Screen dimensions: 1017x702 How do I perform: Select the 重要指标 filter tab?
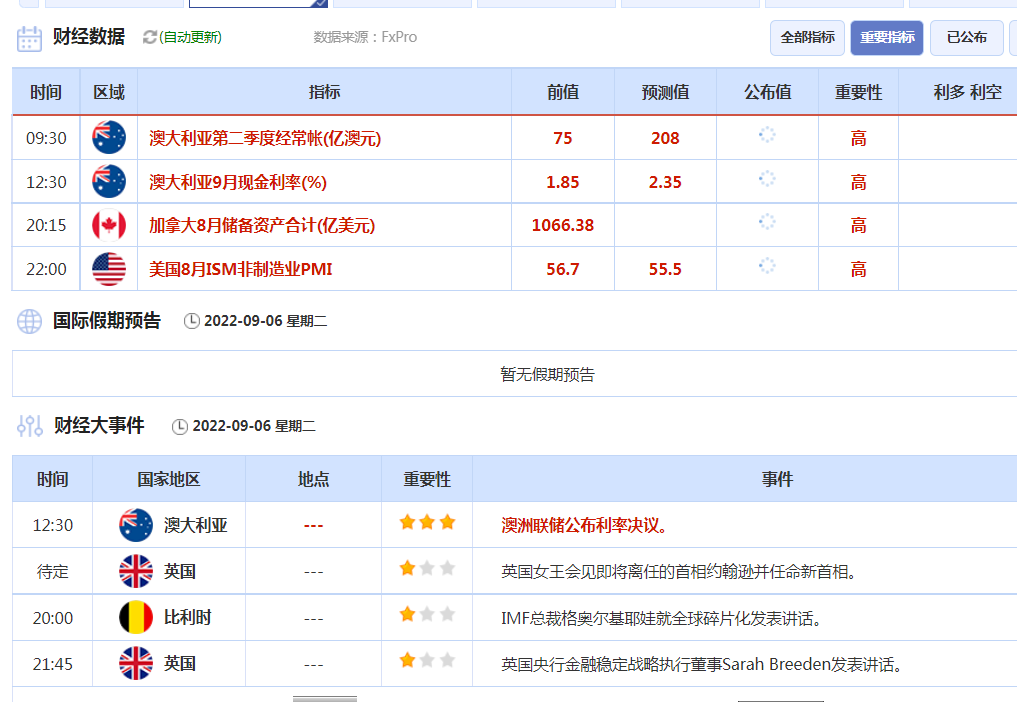click(x=887, y=37)
